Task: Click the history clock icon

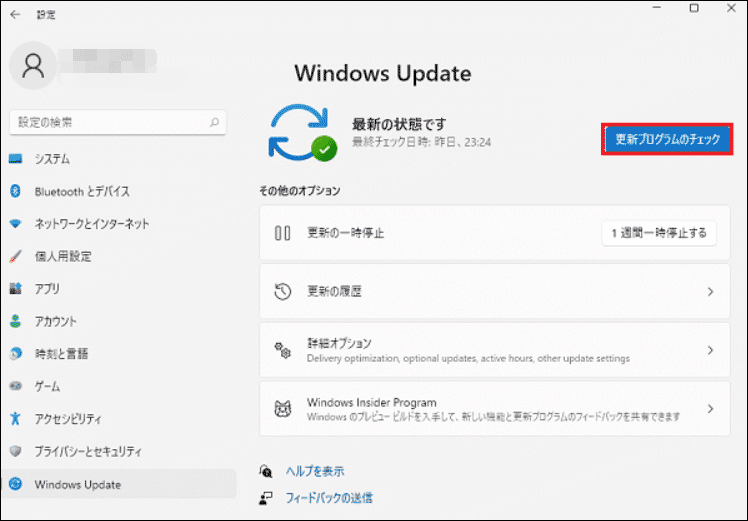Action: tap(282, 292)
